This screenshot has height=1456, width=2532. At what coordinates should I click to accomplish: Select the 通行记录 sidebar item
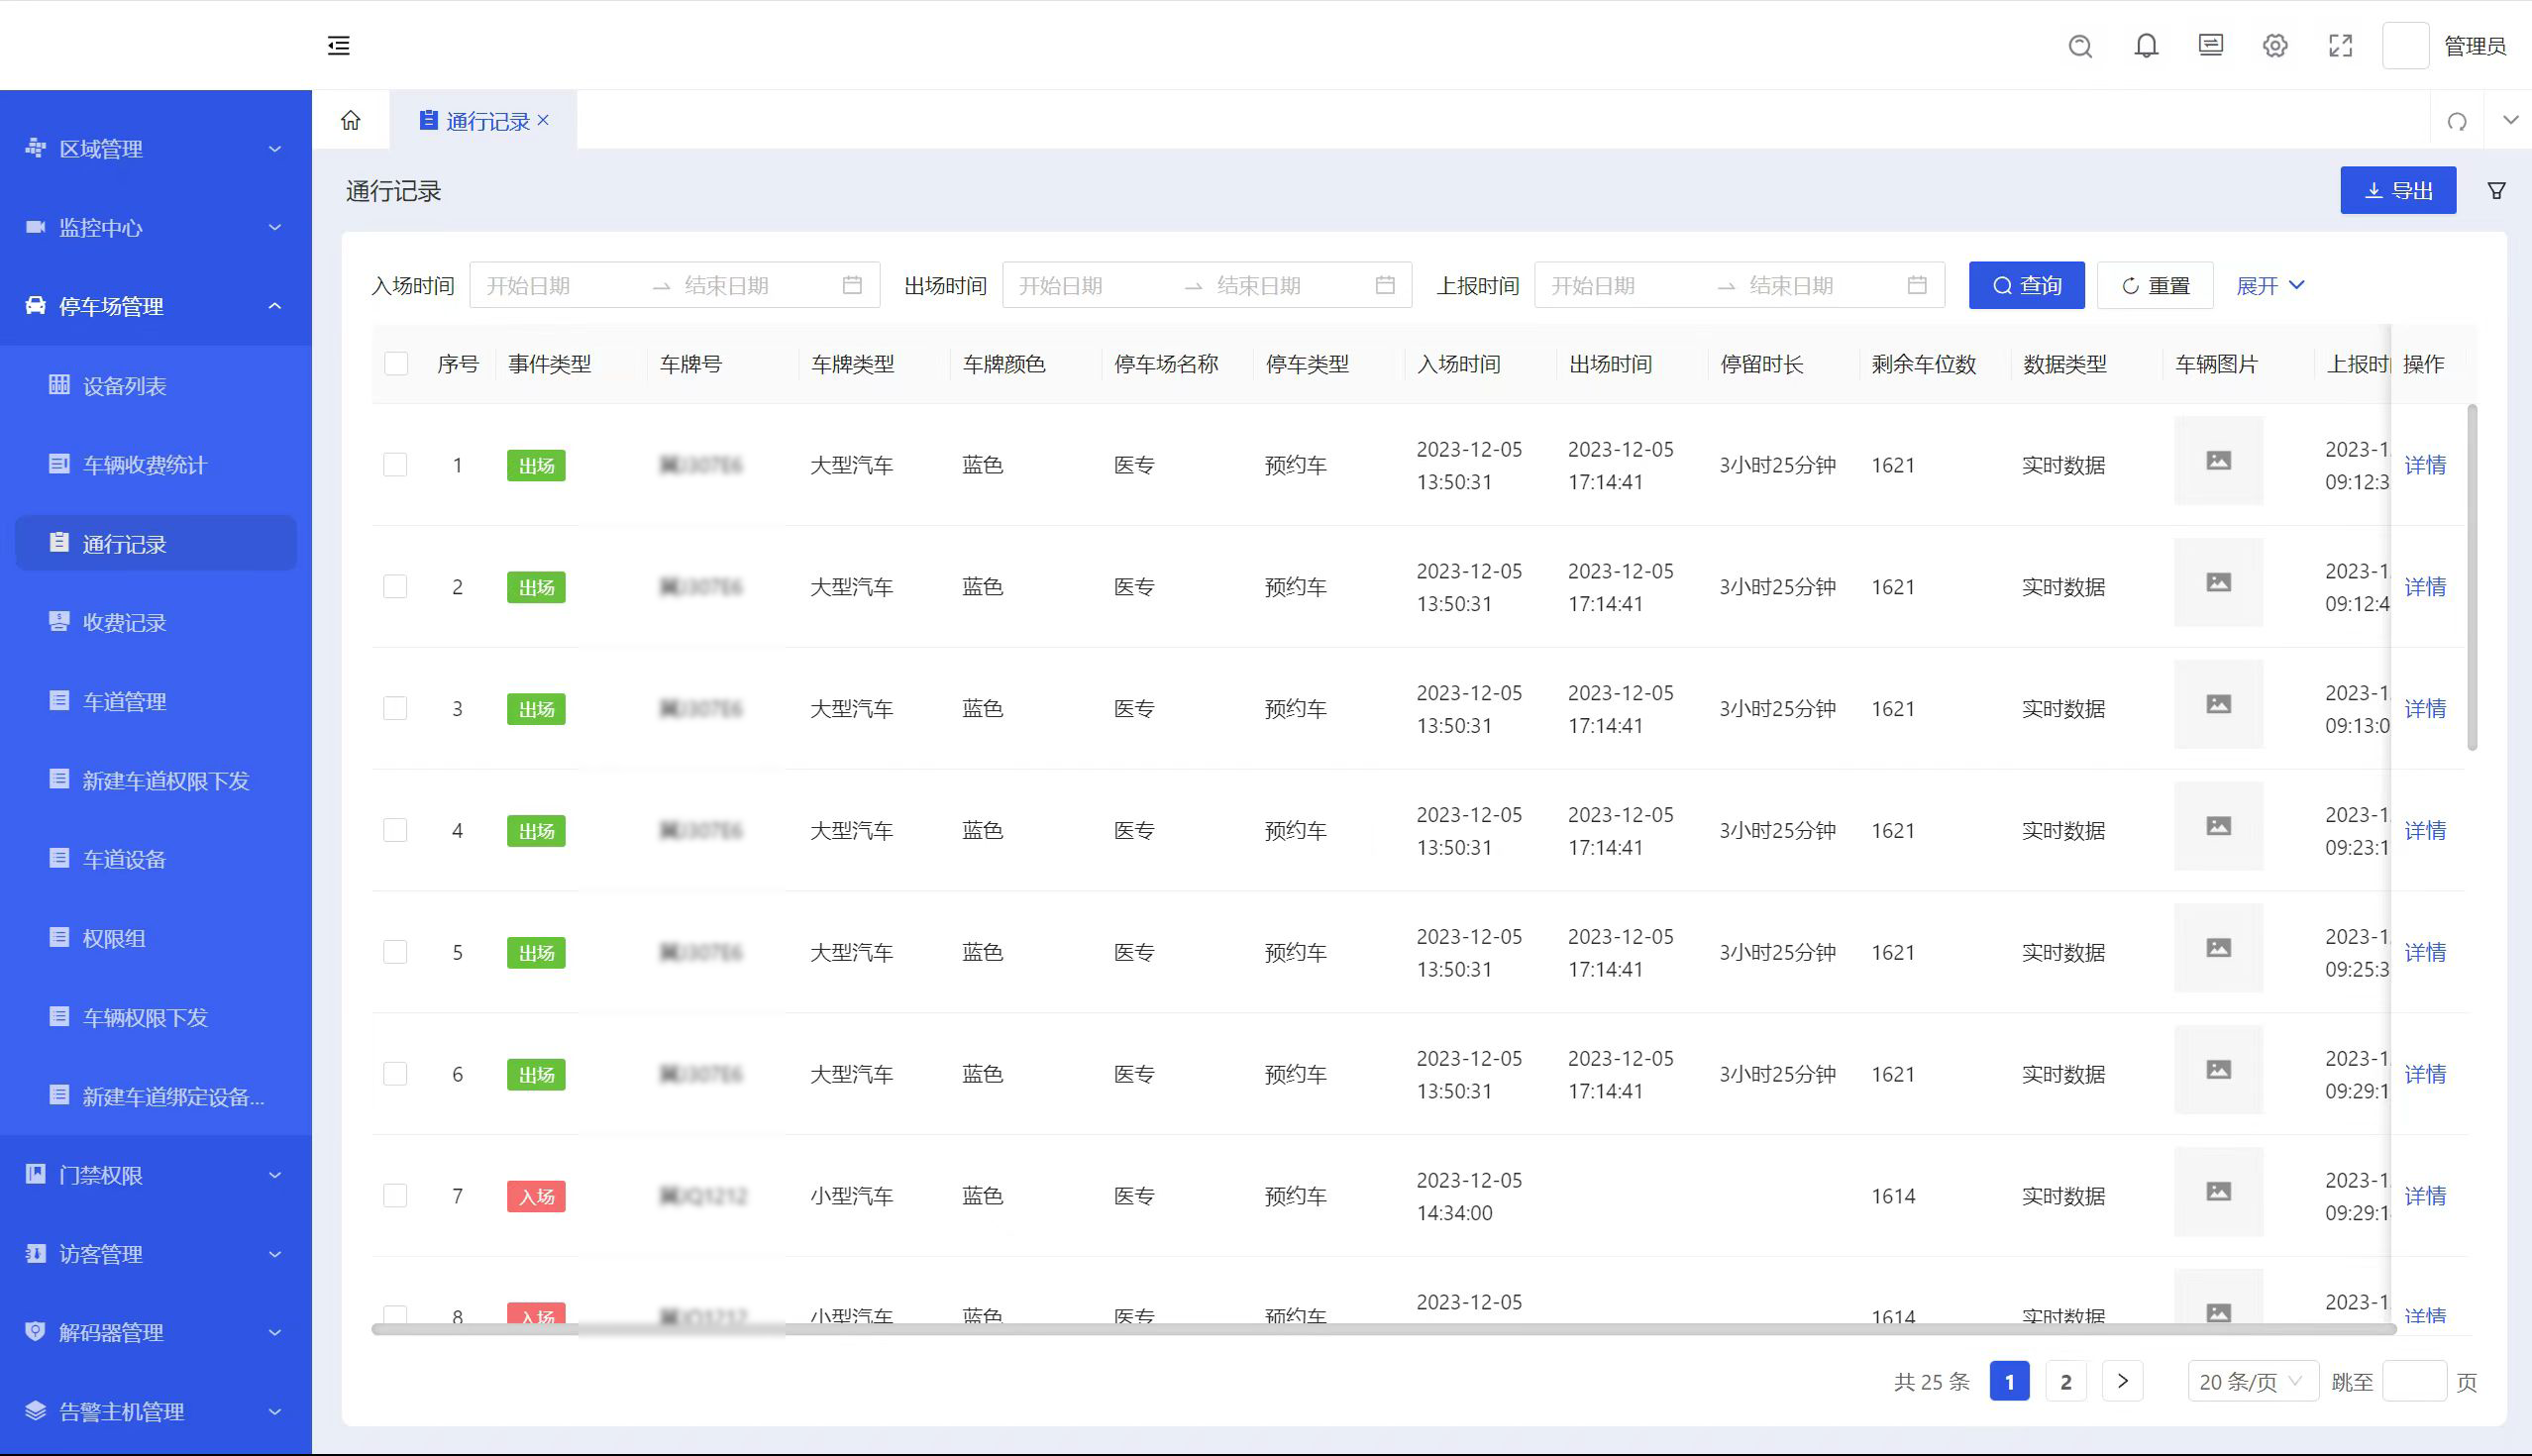[x=156, y=543]
